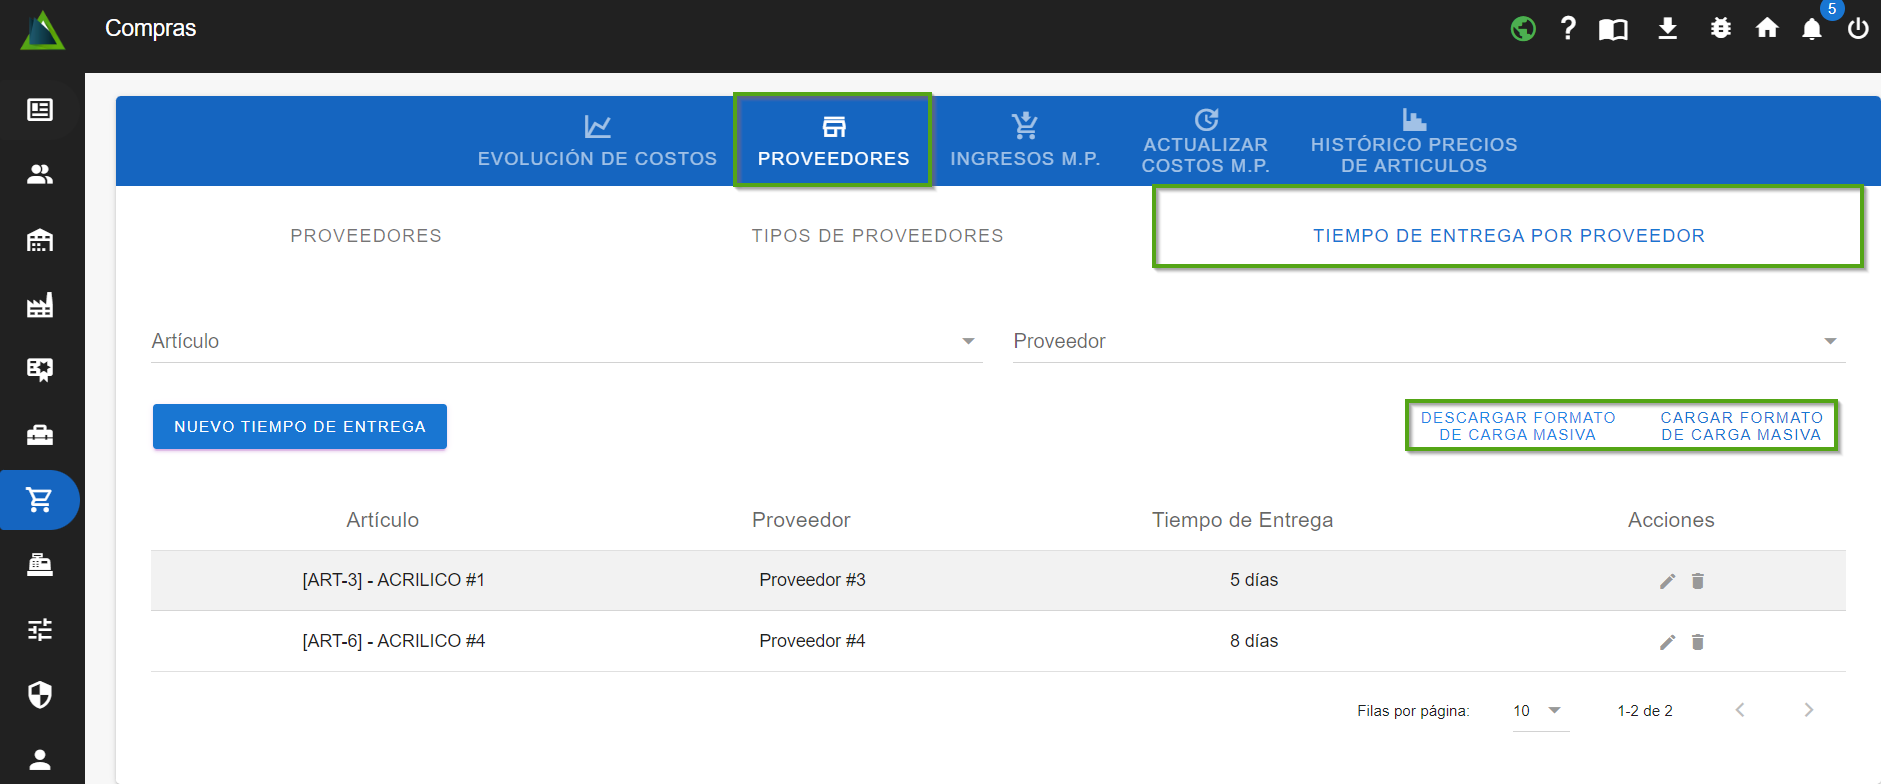Click the notifications bell icon
This screenshot has height=784, width=1881.
tap(1811, 29)
